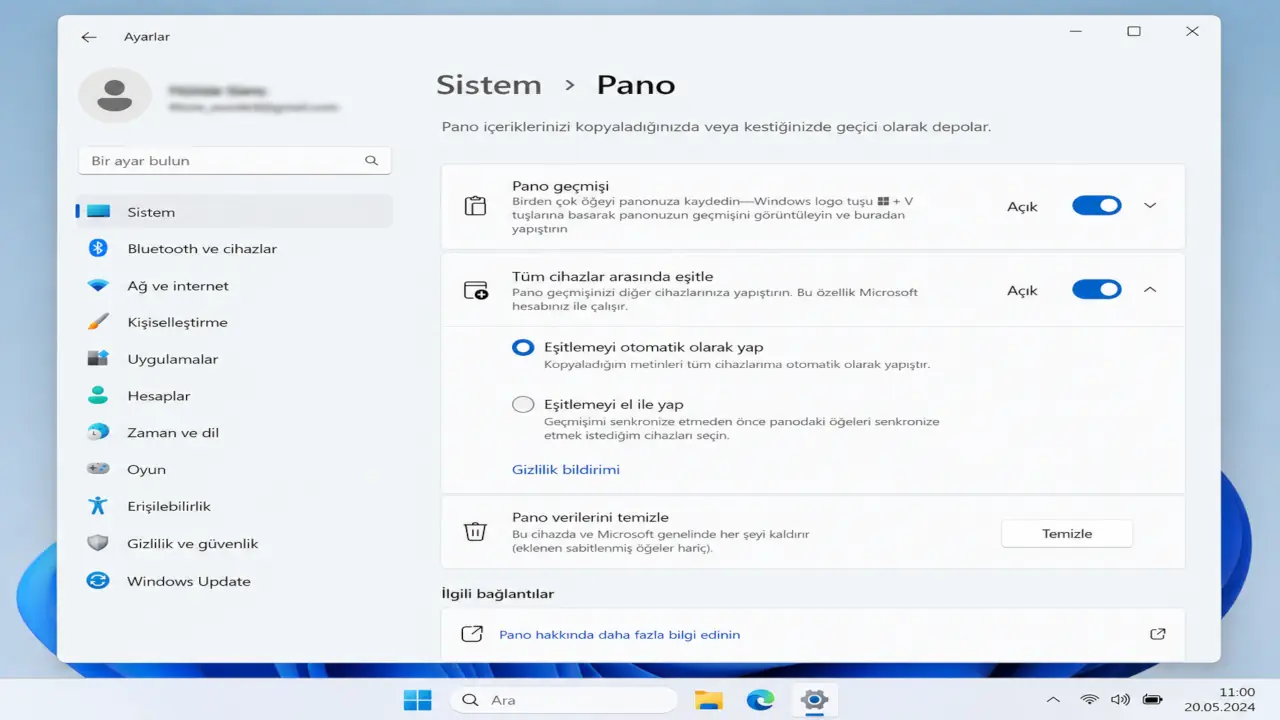Click the Sistem monitor icon in sidebar

(98, 212)
